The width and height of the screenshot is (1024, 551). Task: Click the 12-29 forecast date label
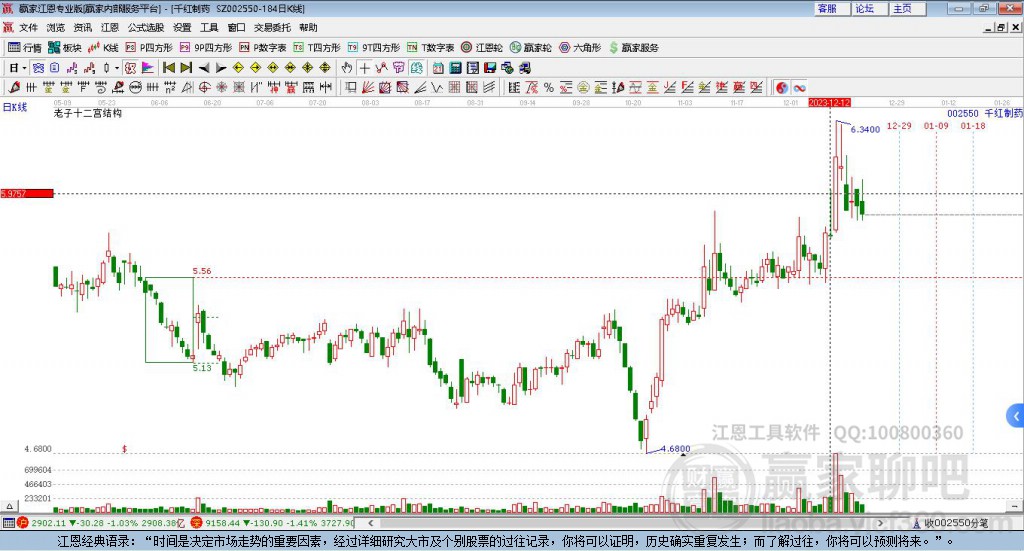[899, 125]
